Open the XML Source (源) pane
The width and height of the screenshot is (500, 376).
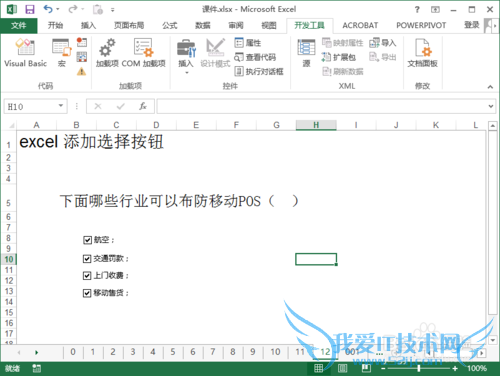click(306, 53)
